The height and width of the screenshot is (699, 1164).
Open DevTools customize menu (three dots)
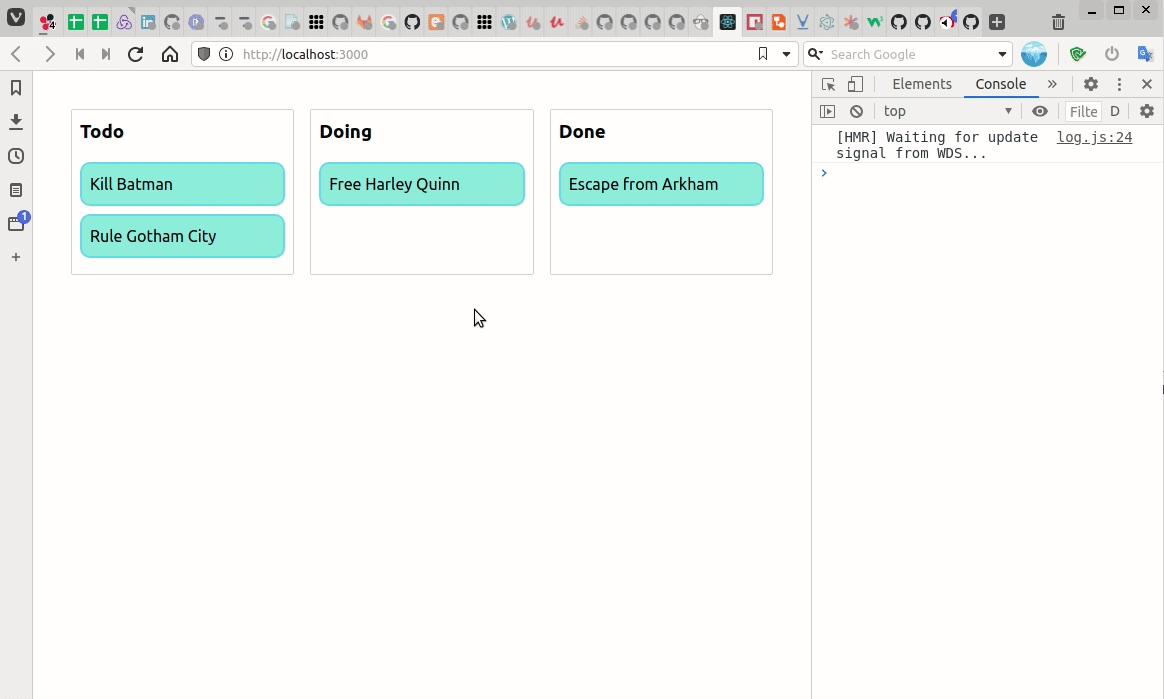coord(1119,84)
